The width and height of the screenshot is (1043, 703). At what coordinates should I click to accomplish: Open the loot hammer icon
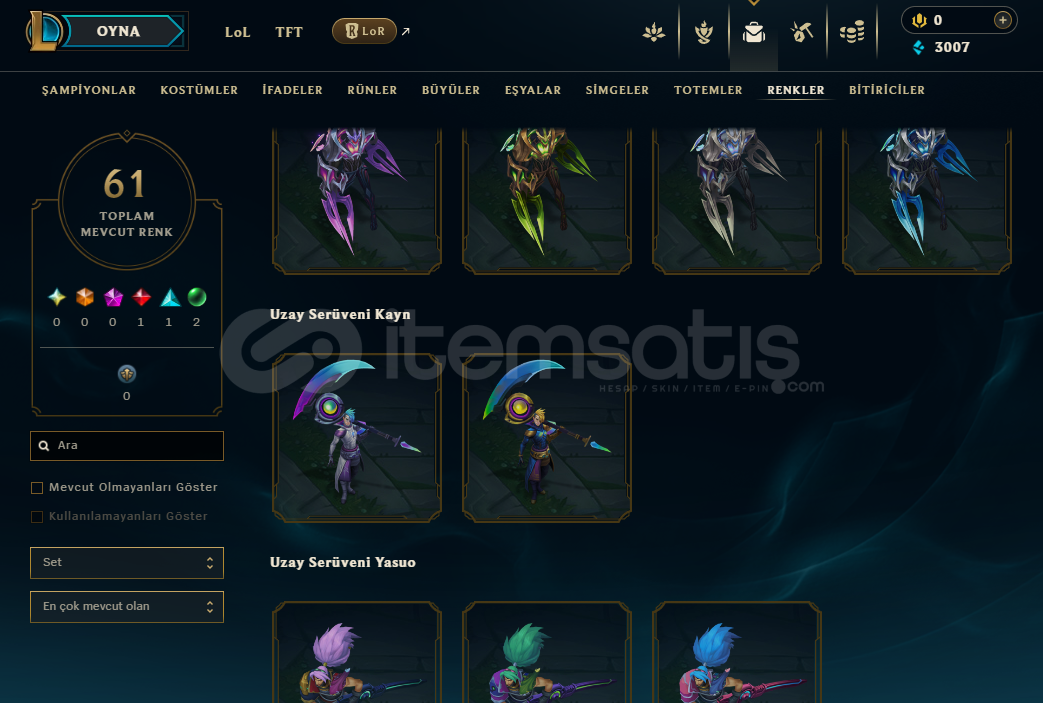tap(802, 32)
